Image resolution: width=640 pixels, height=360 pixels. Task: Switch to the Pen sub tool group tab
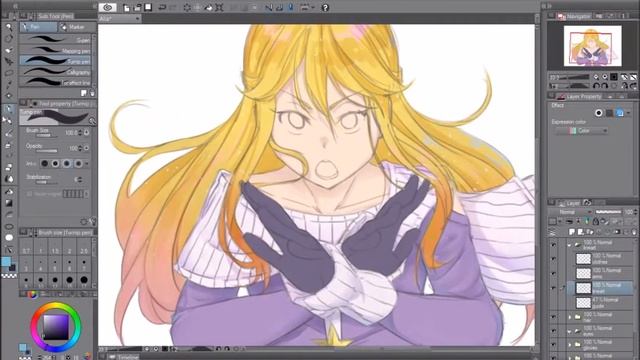pyautogui.click(x=39, y=27)
